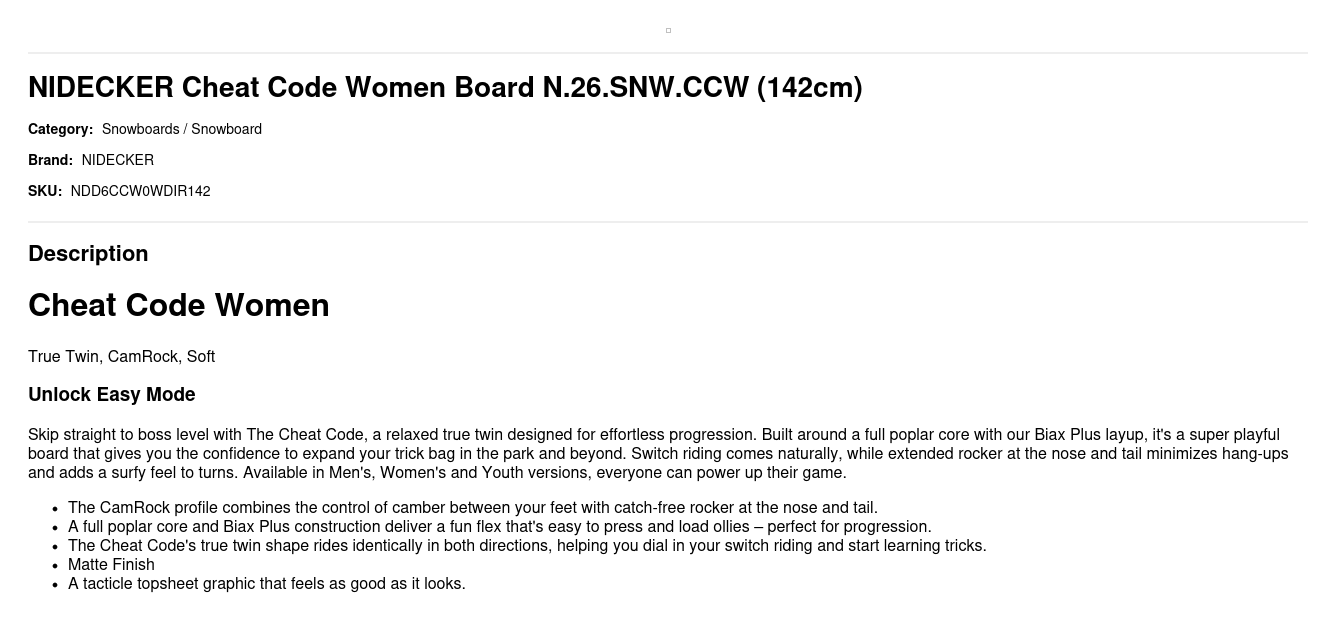1328x639 pixels.
Task: Click the horizontal divider above the Description heading
Action: click(668, 222)
